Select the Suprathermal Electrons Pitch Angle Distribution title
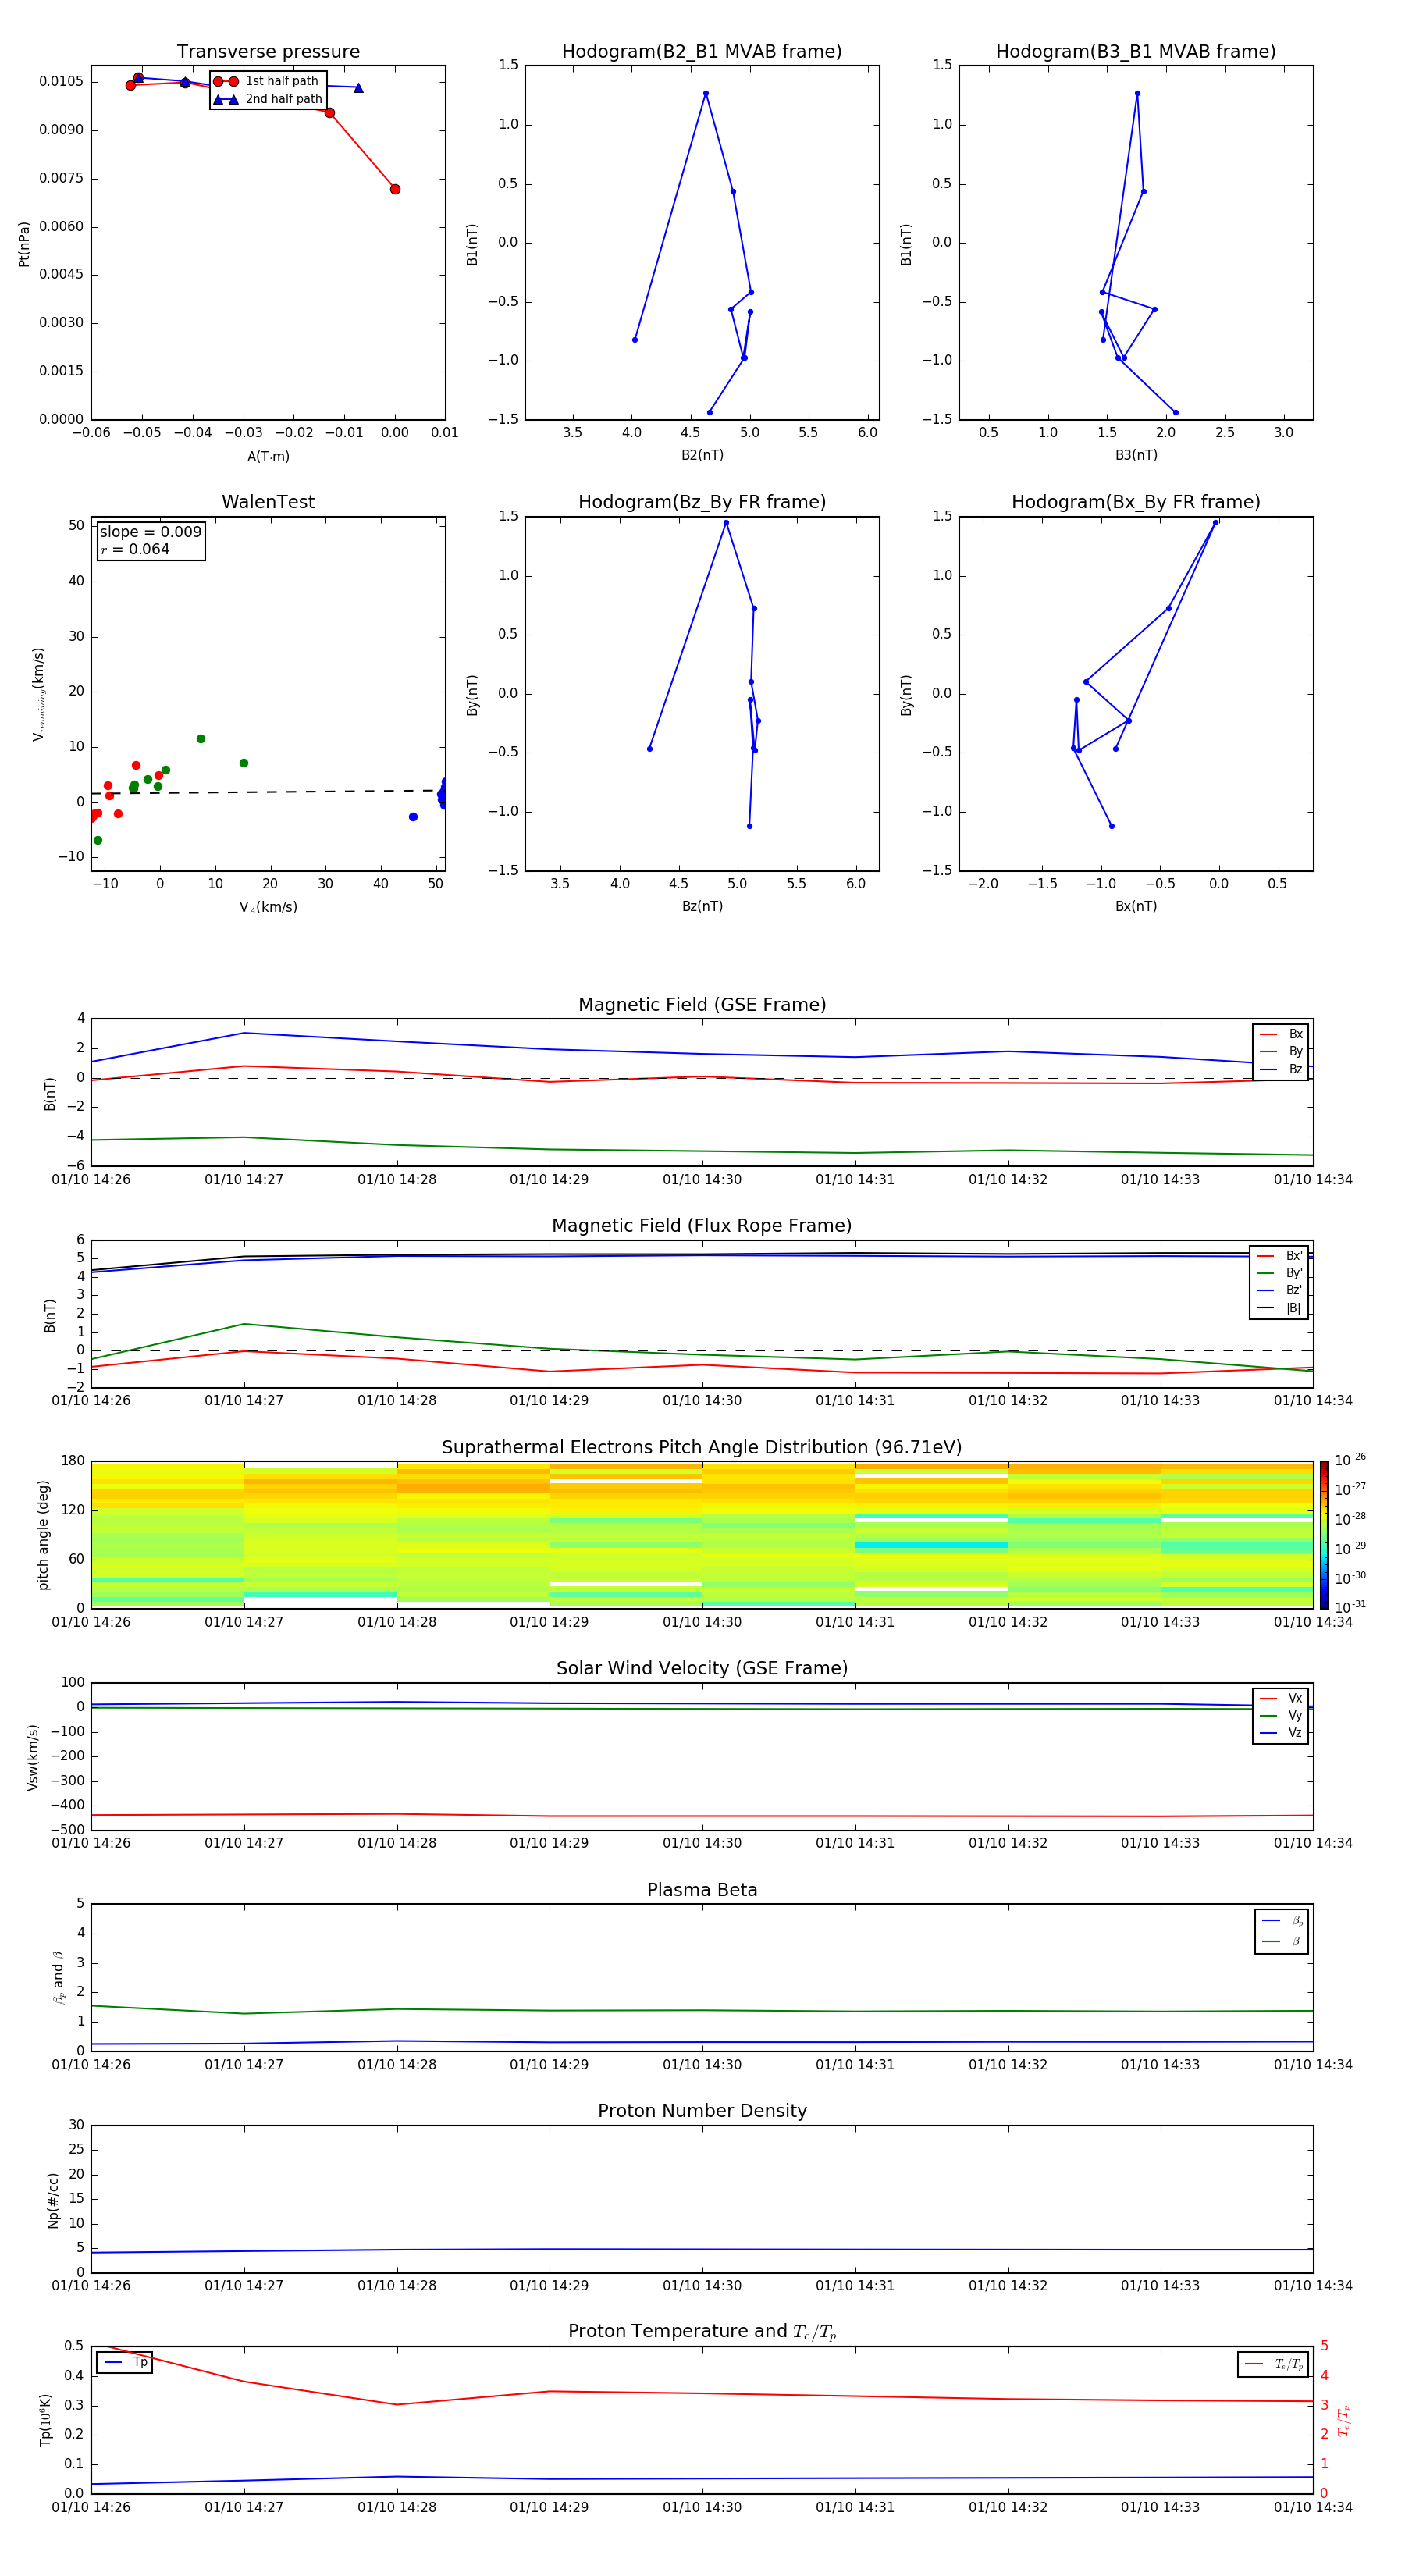1405x2576 pixels. pos(702,1447)
